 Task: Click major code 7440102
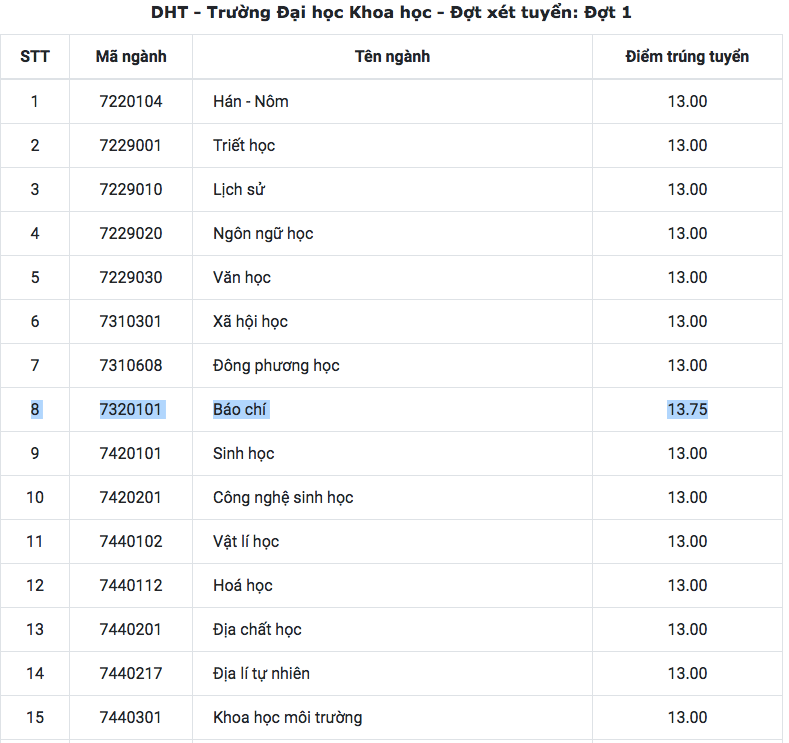tap(130, 541)
